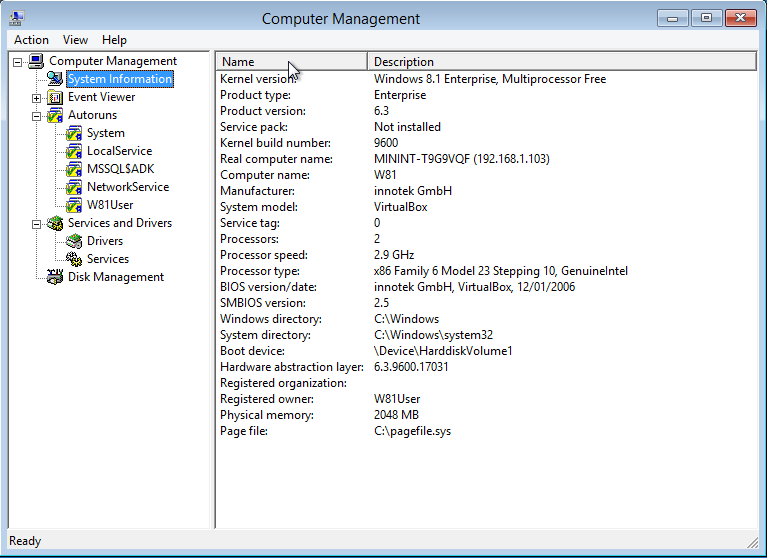Sort by the Name column header
This screenshot has width=767, height=558.
(x=291, y=62)
